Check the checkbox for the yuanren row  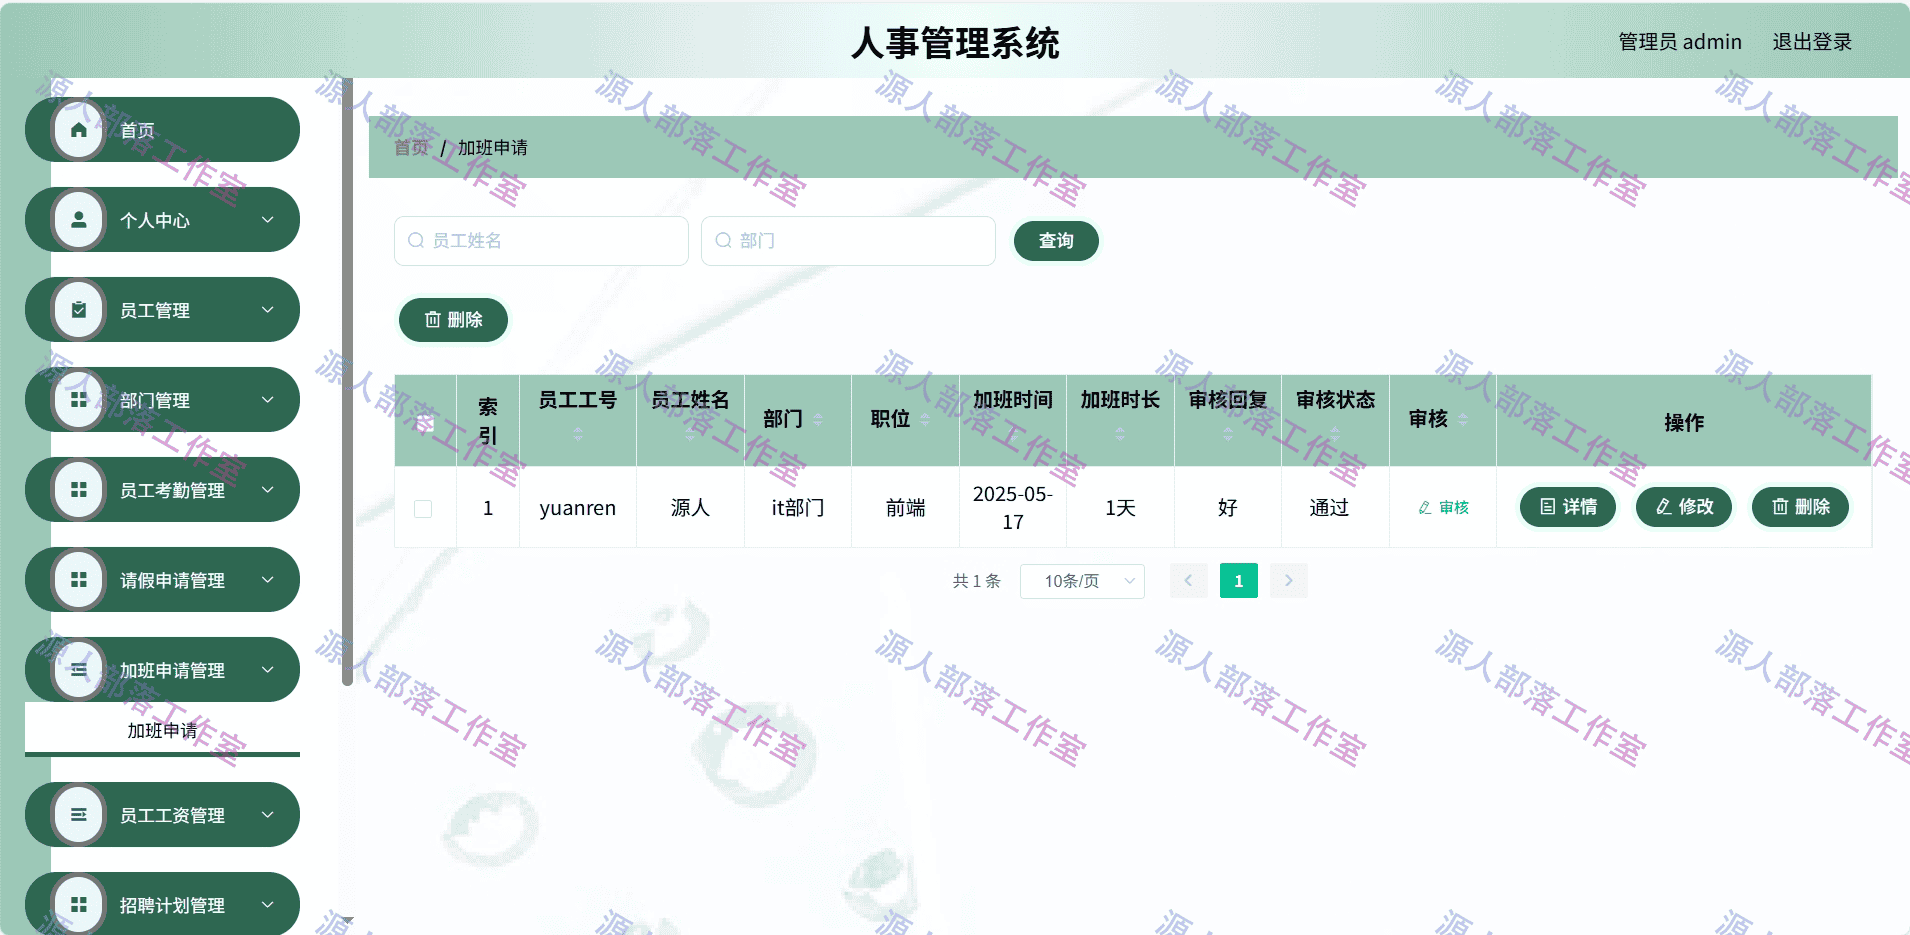(x=423, y=509)
